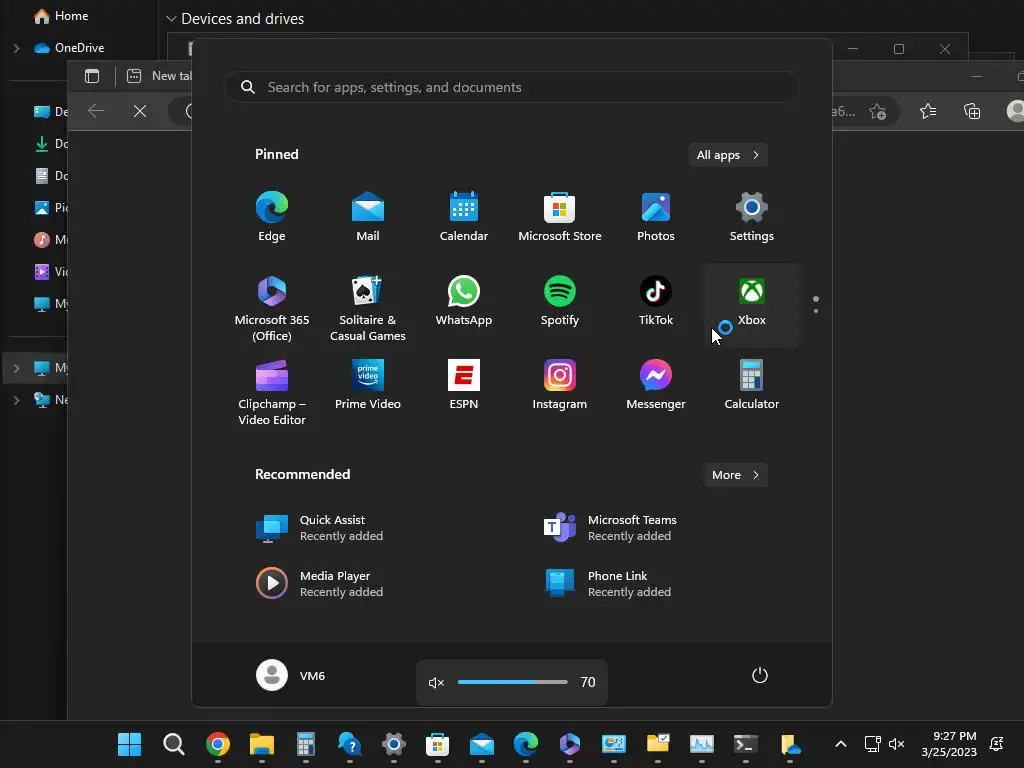Viewport: 1024px width, 768px height.
Task: Open Settings from the Pinned grid
Action: 752,217
